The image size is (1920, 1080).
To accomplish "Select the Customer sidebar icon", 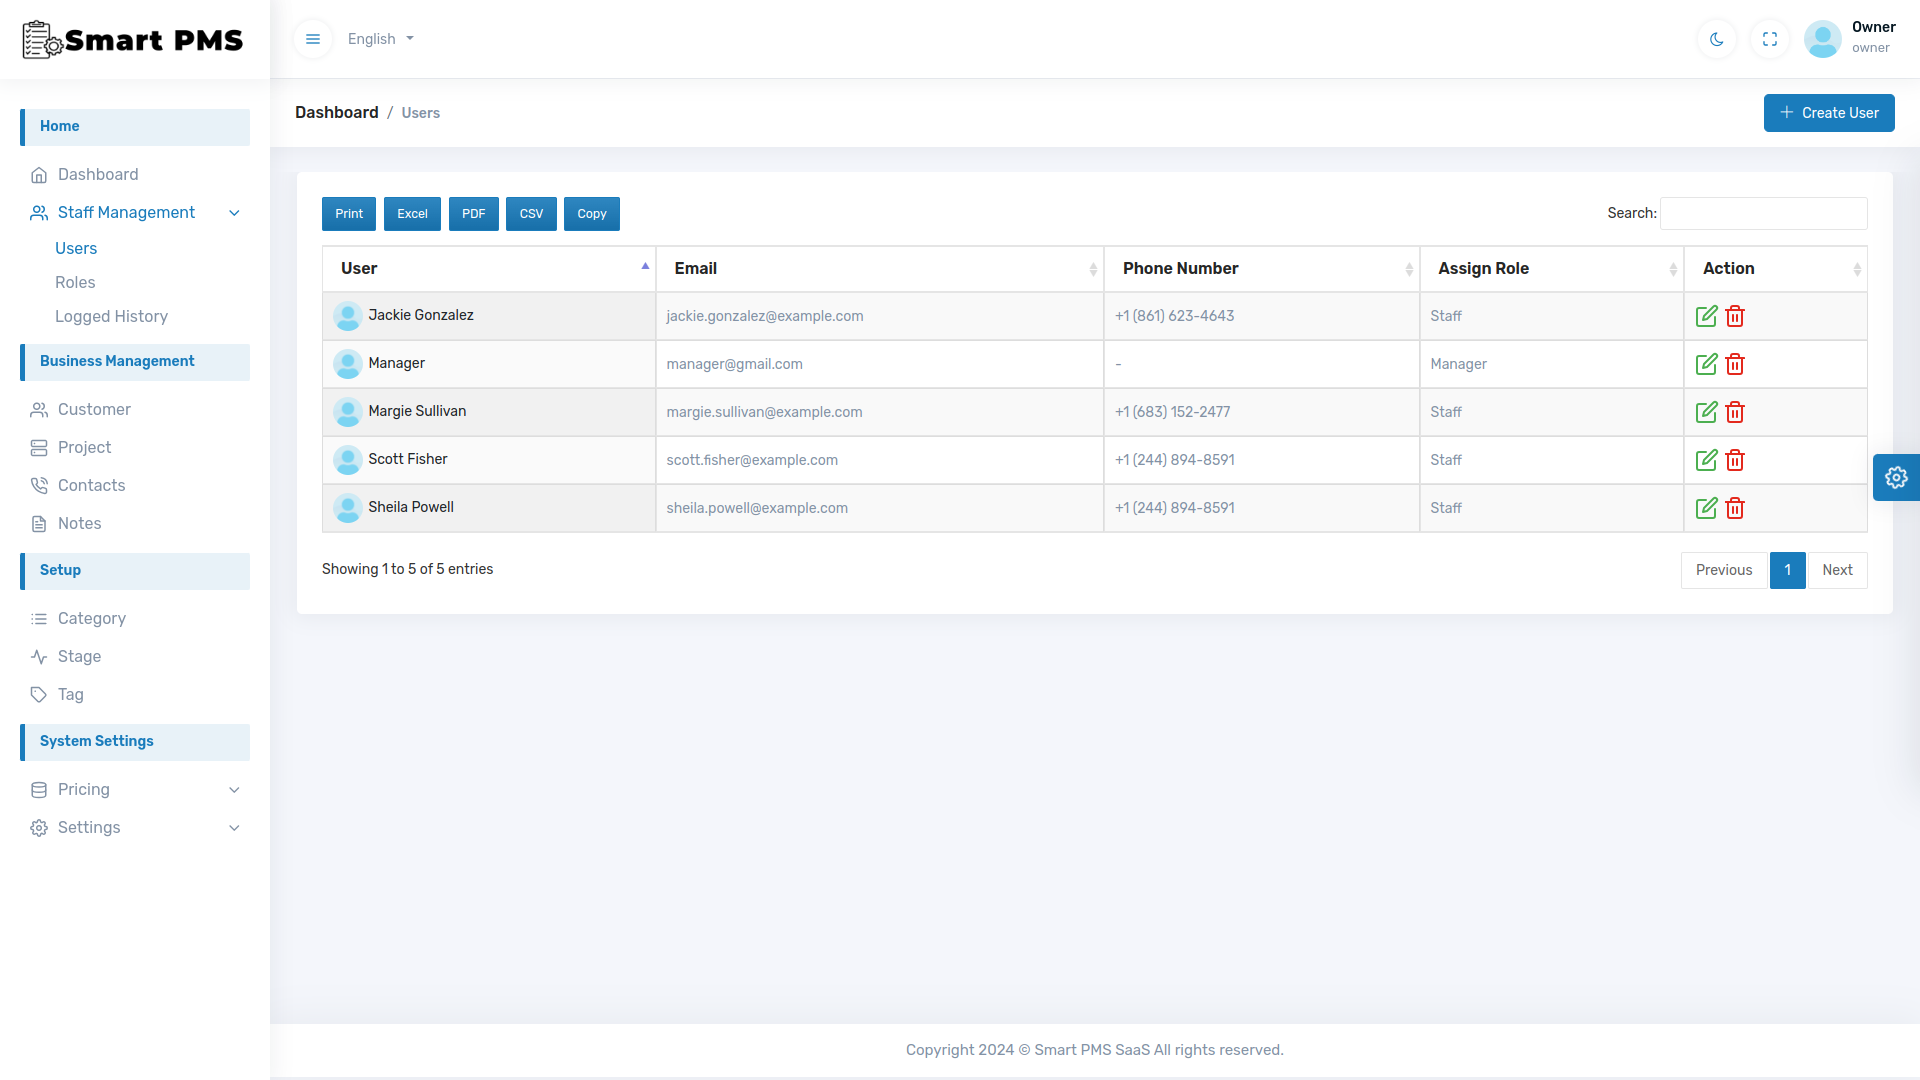I will click(x=39, y=409).
